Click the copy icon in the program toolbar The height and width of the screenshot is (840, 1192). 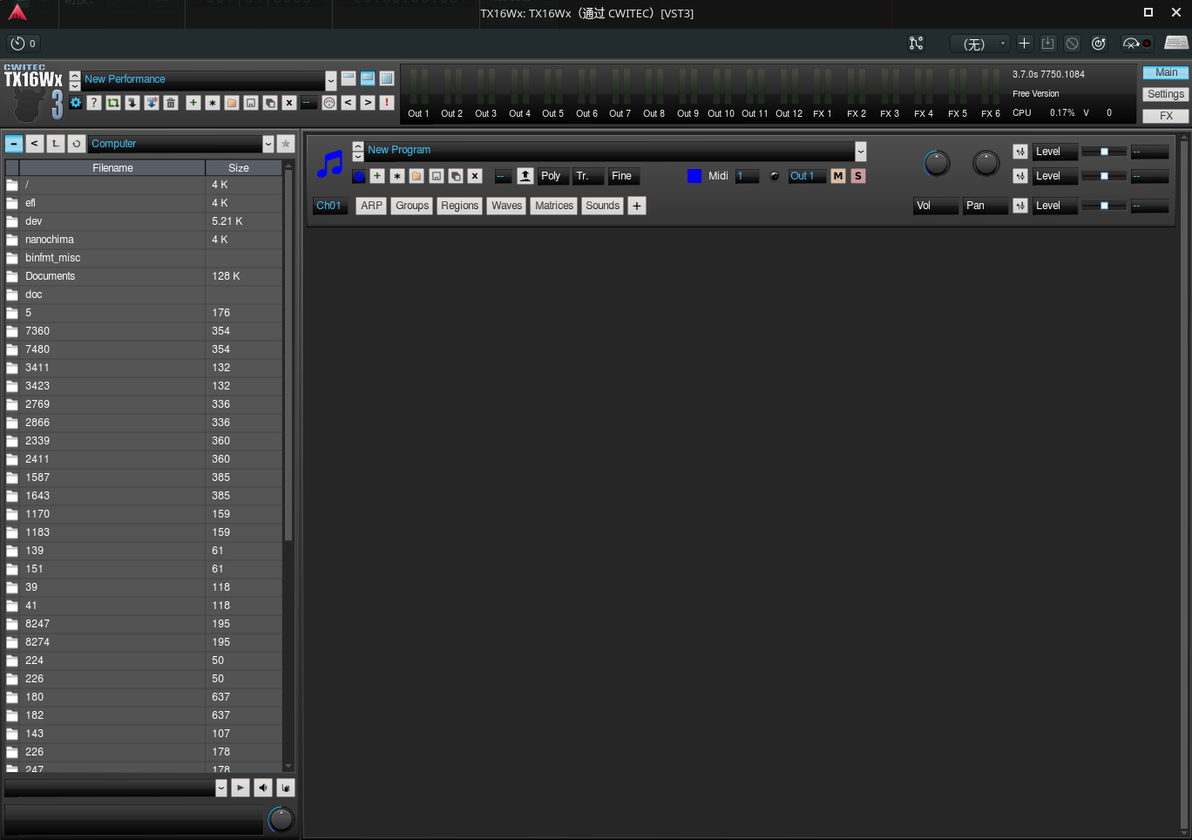click(x=455, y=176)
